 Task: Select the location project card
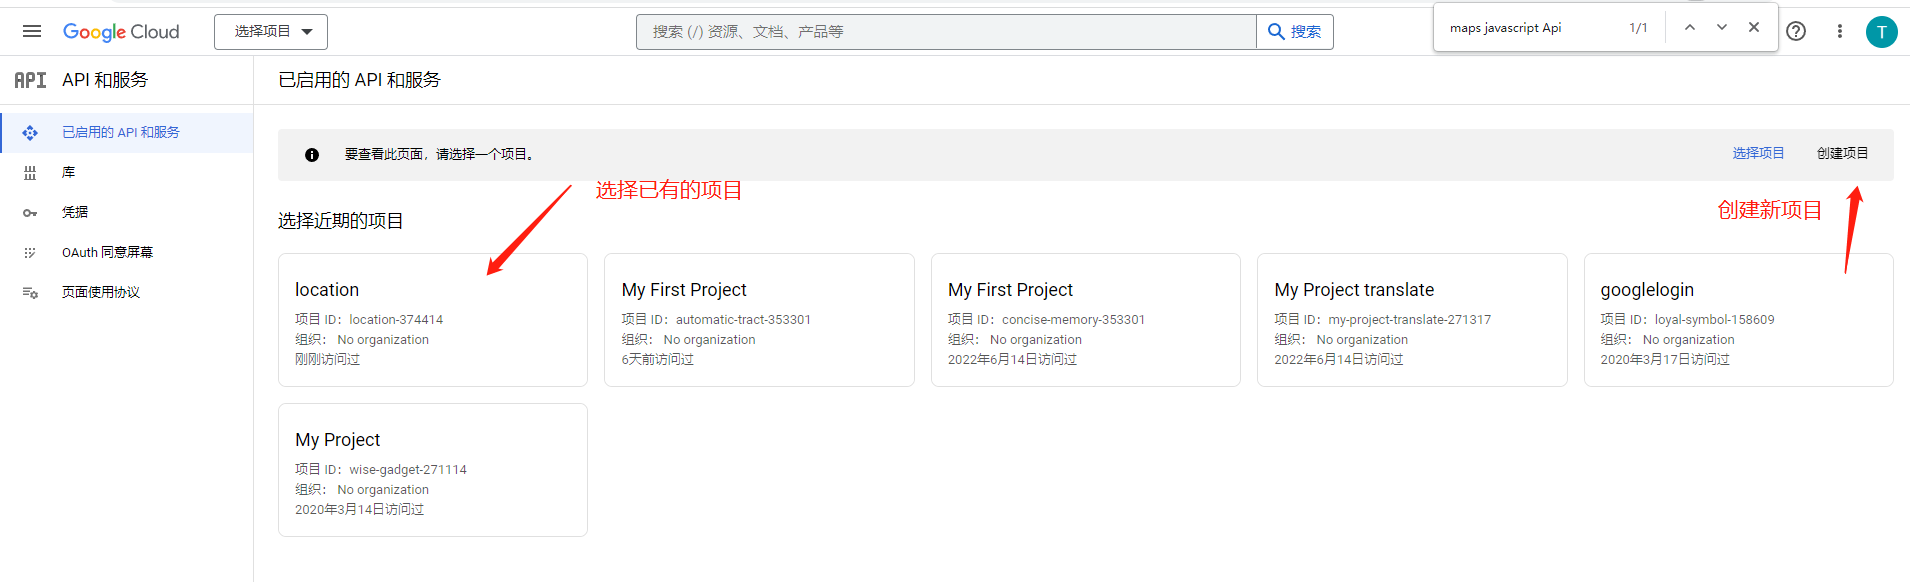[433, 320]
